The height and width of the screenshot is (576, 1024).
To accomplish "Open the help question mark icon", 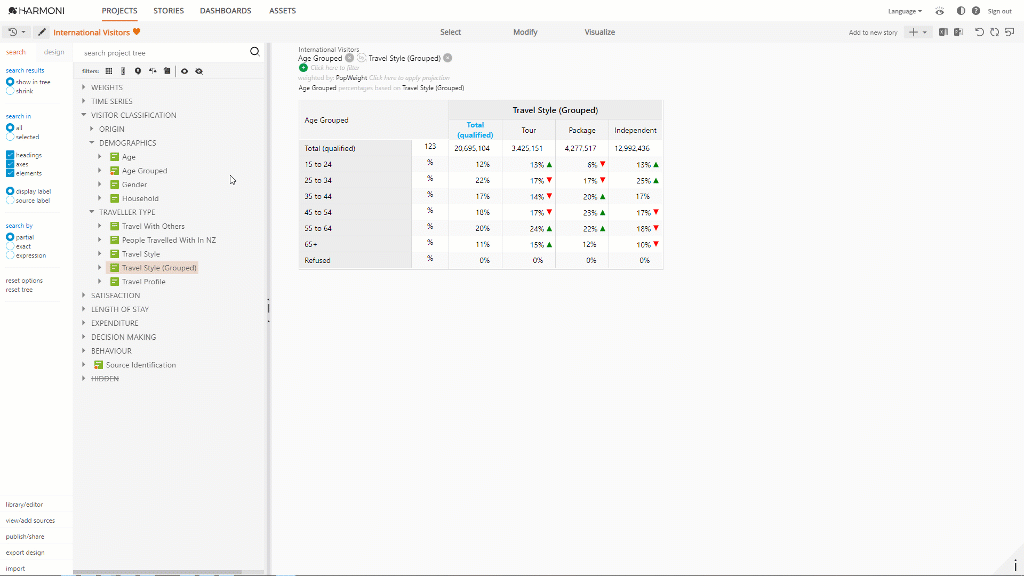I will pyautogui.click(x=976, y=11).
